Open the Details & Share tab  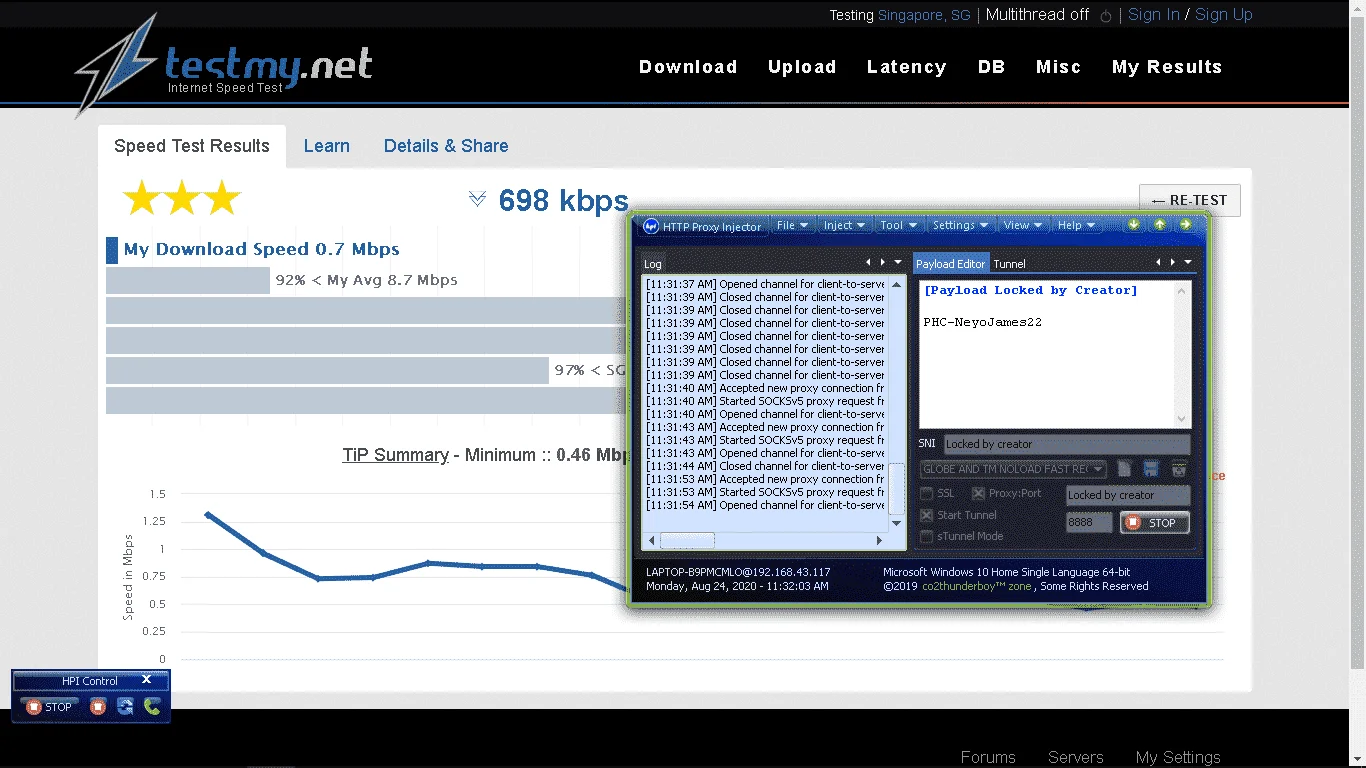point(446,146)
